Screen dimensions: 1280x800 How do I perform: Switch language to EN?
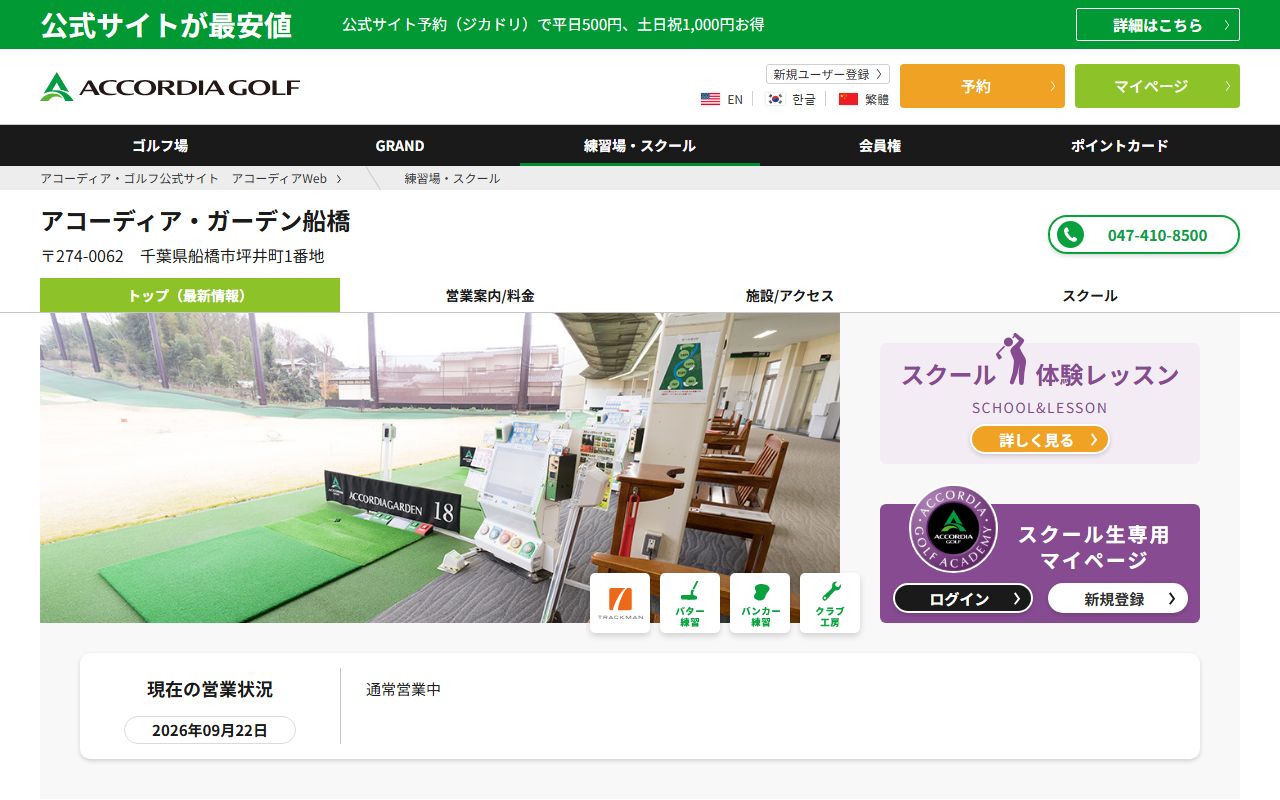pos(735,99)
